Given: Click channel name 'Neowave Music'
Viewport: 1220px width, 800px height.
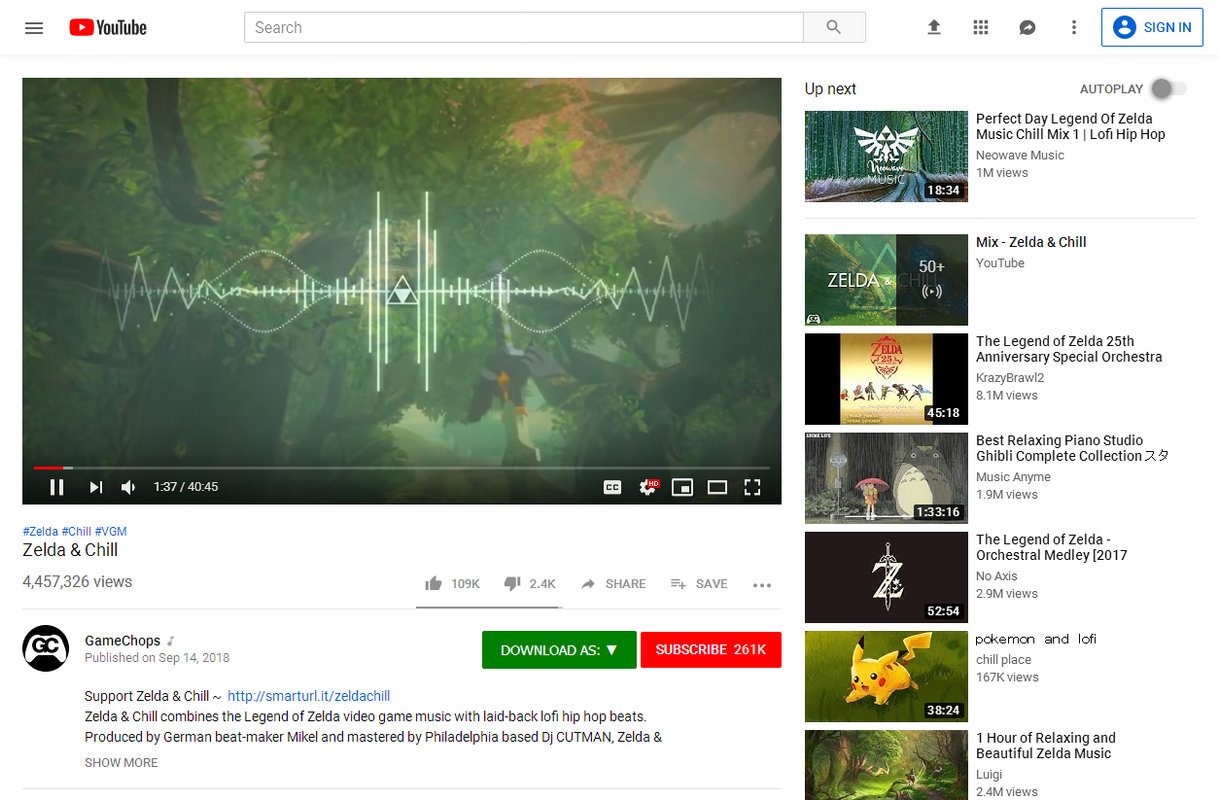Looking at the screenshot, I should (x=1020, y=155).
